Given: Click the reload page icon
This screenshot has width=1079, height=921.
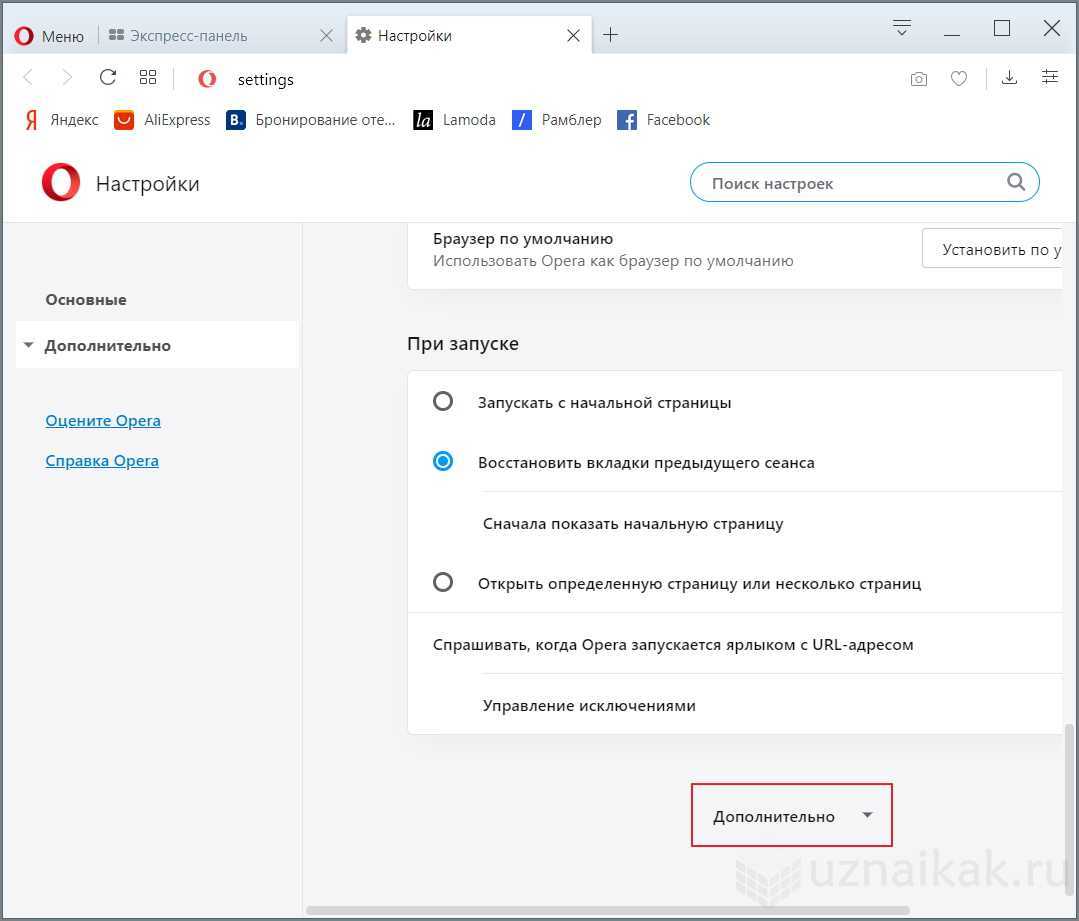Looking at the screenshot, I should coord(108,78).
